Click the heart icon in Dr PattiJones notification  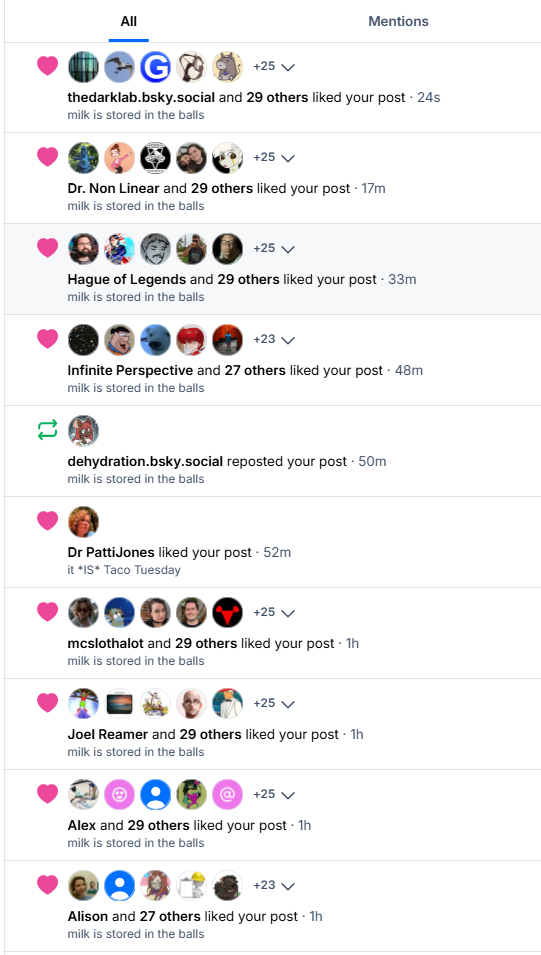pos(48,521)
